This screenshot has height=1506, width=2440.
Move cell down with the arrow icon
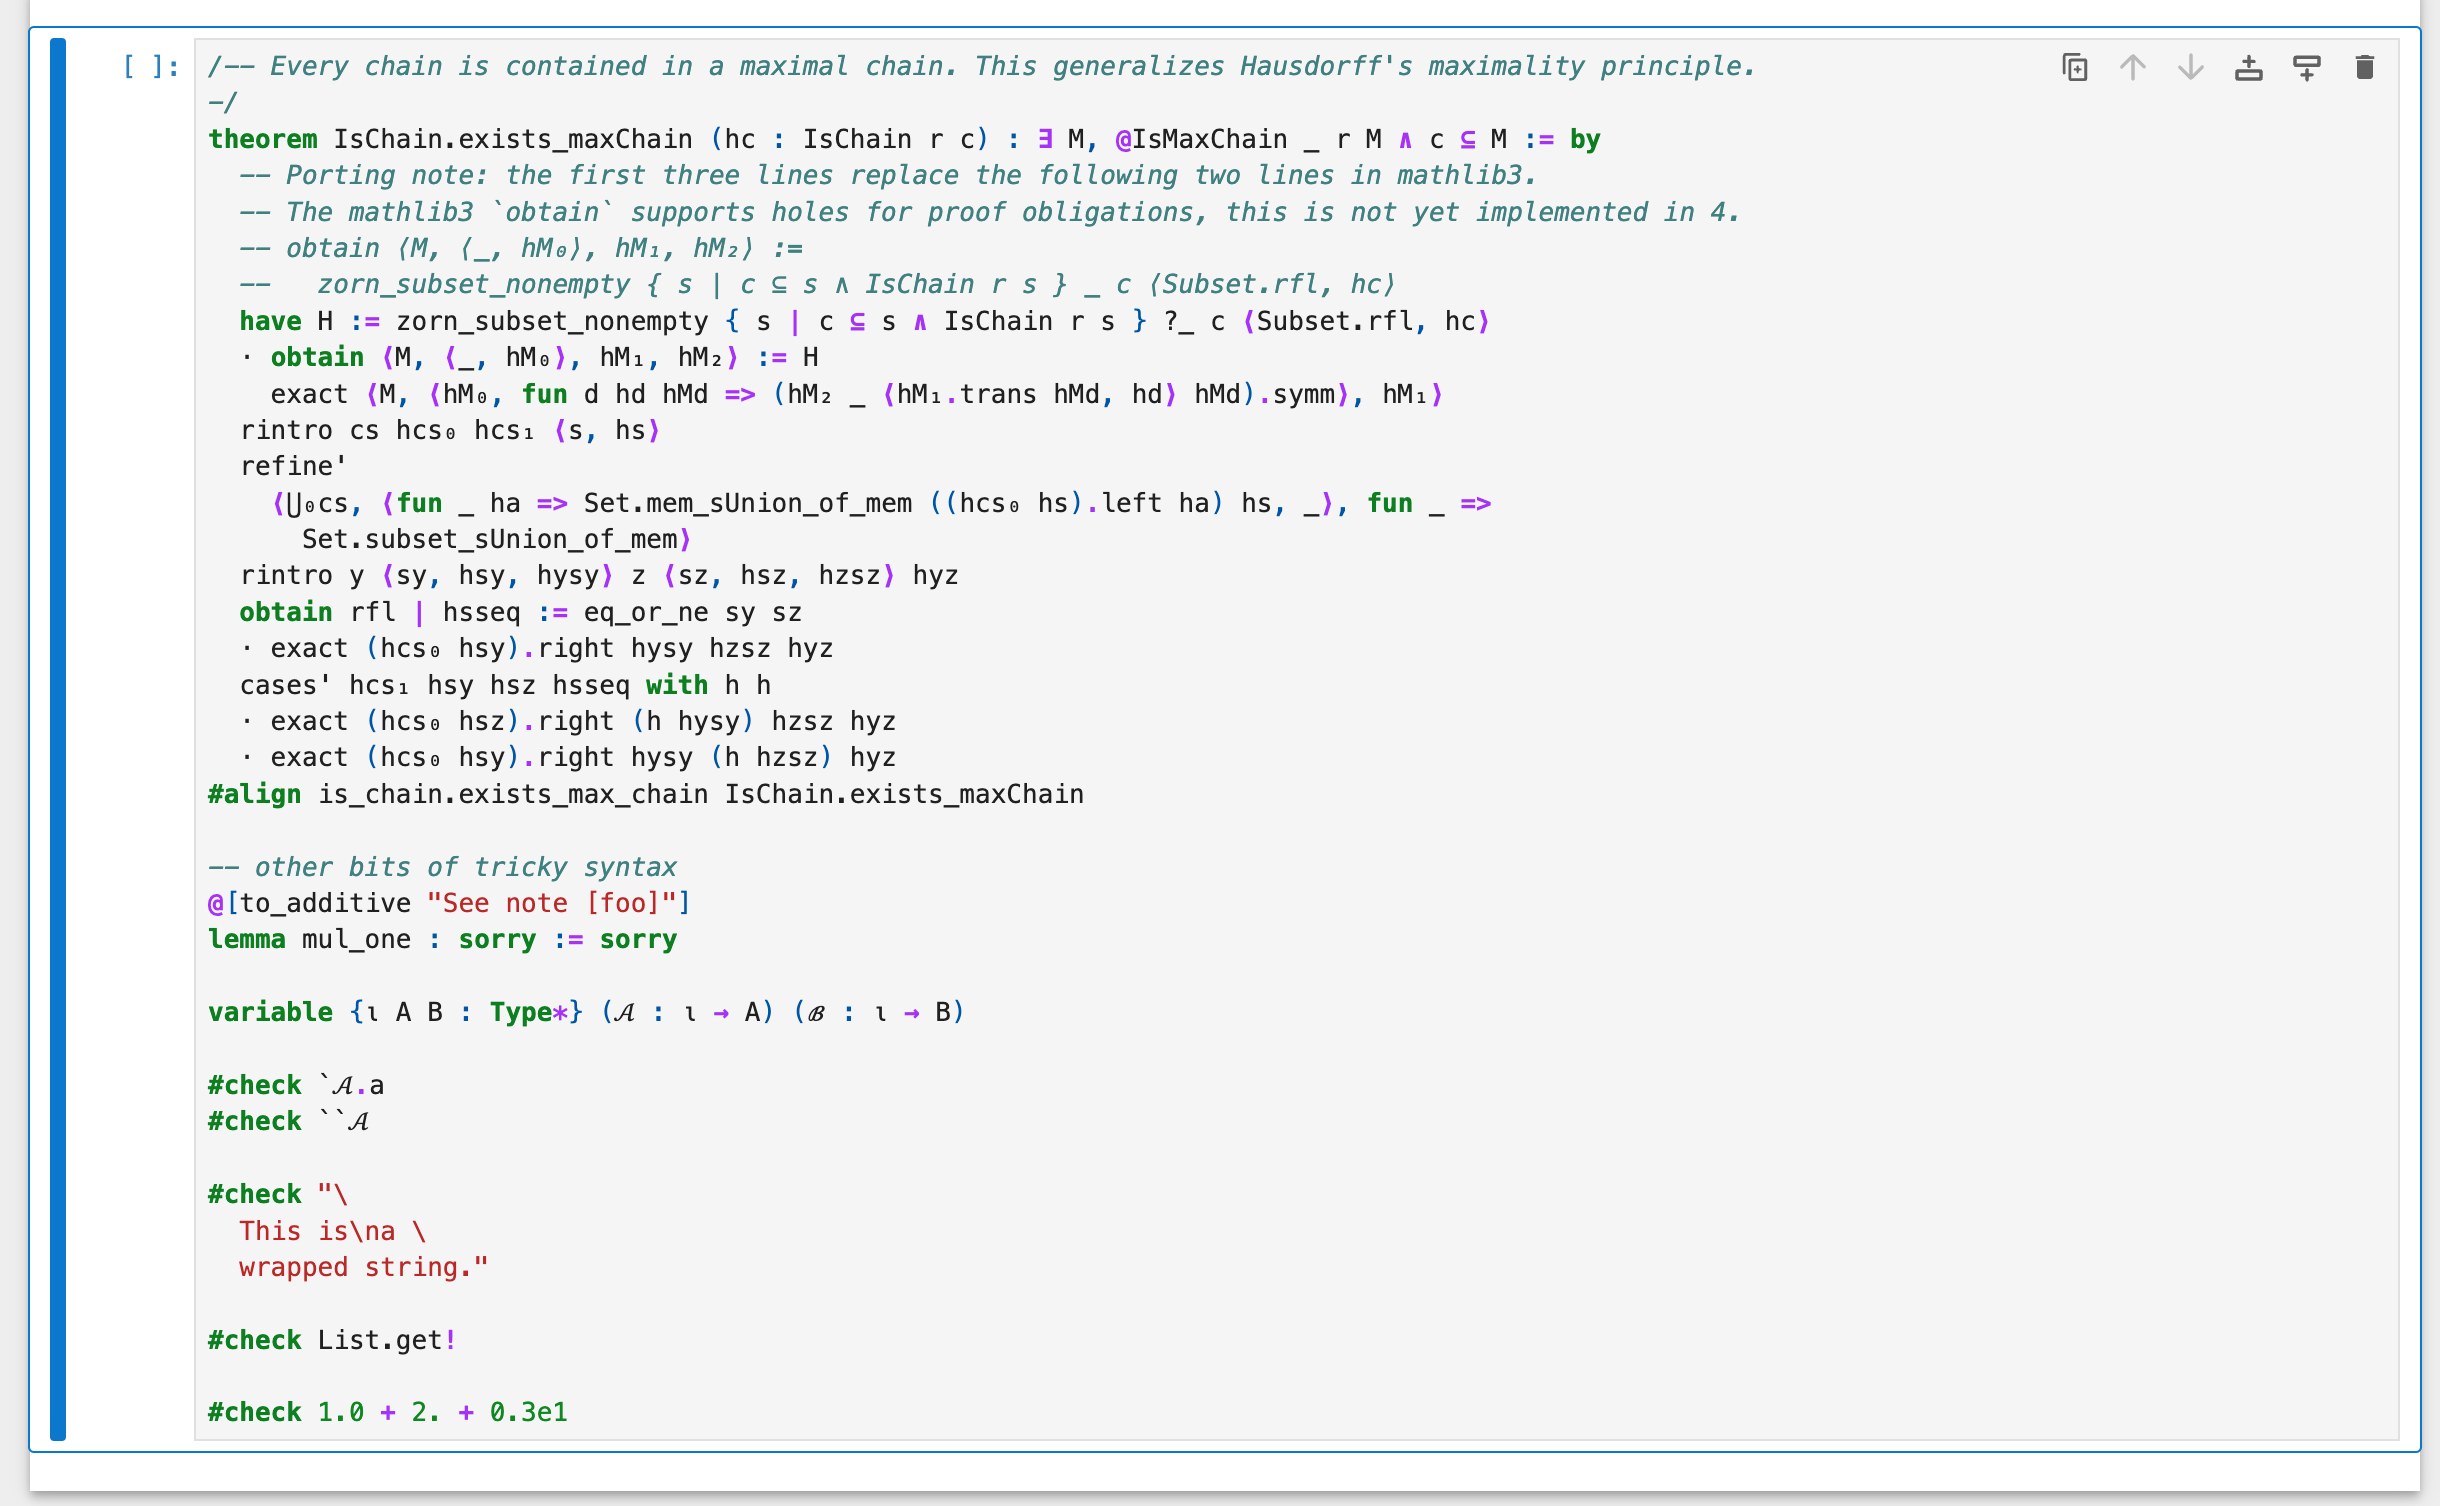(x=2191, y=67)
